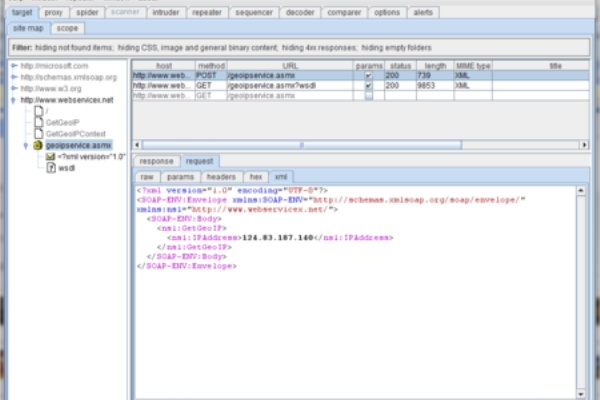Viewport: 600px width, 400px height.
Task: Click the envelope icon of xml version node
Action: (50, 157)
